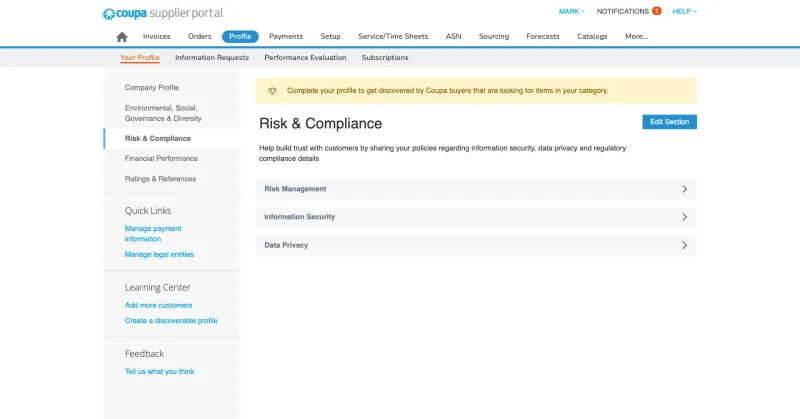
Task: Open Service/Time Sheets tab
Action: pyautogui.click(x=393, y=36)
